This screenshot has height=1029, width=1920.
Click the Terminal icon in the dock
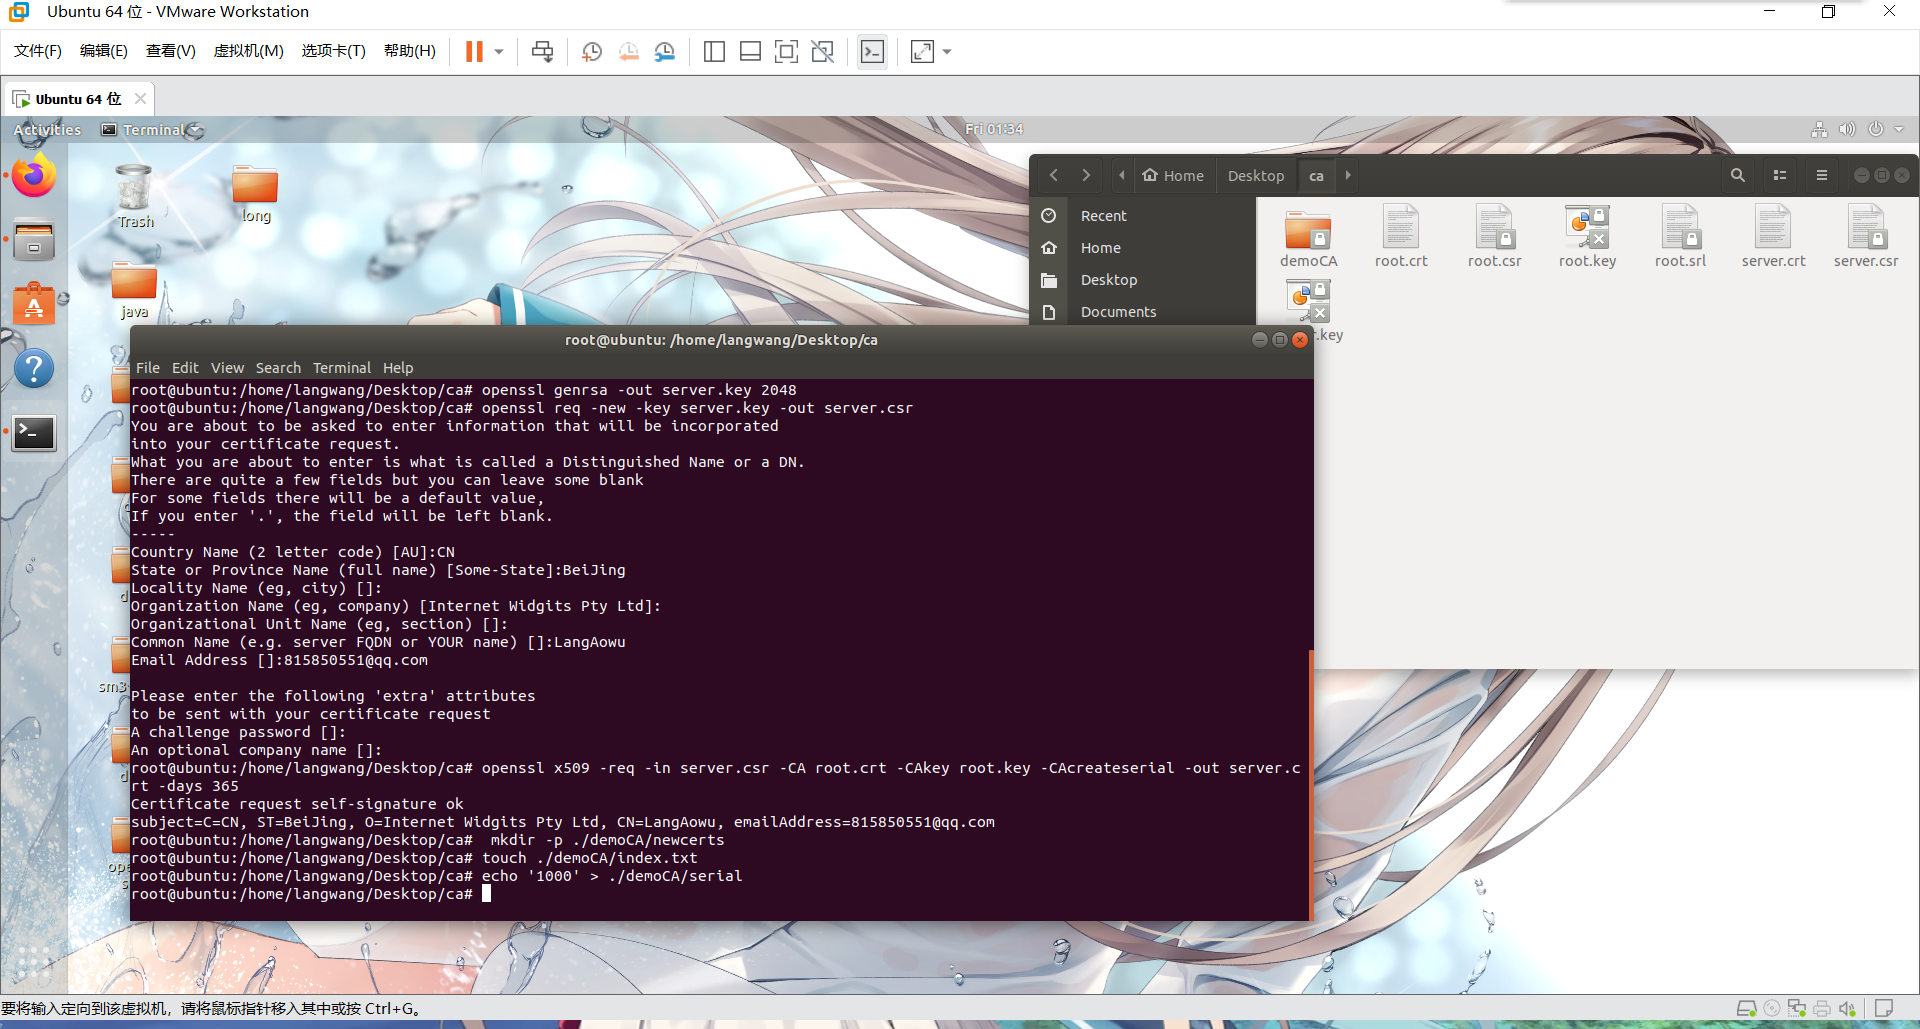34,433
